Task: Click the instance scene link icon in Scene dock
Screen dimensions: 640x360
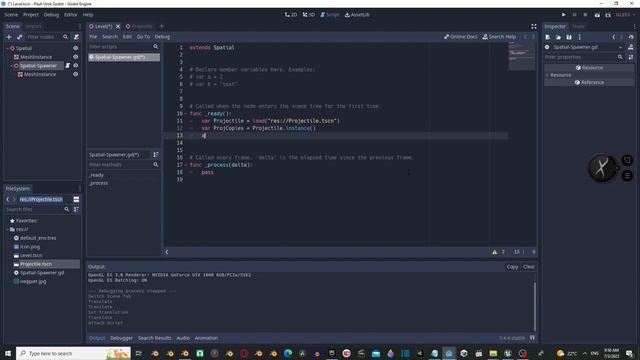Action: pos(19,37)
